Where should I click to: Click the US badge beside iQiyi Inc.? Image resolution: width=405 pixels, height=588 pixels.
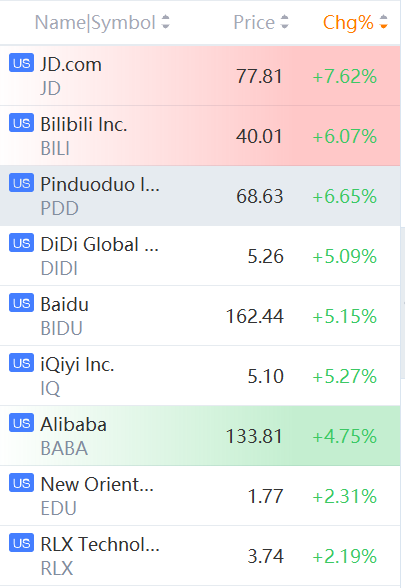pos(21,363)
